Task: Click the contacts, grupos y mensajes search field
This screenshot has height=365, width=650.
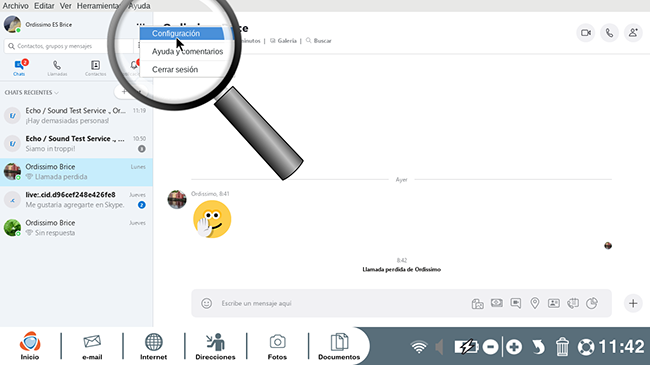Action: pos(68,46)
